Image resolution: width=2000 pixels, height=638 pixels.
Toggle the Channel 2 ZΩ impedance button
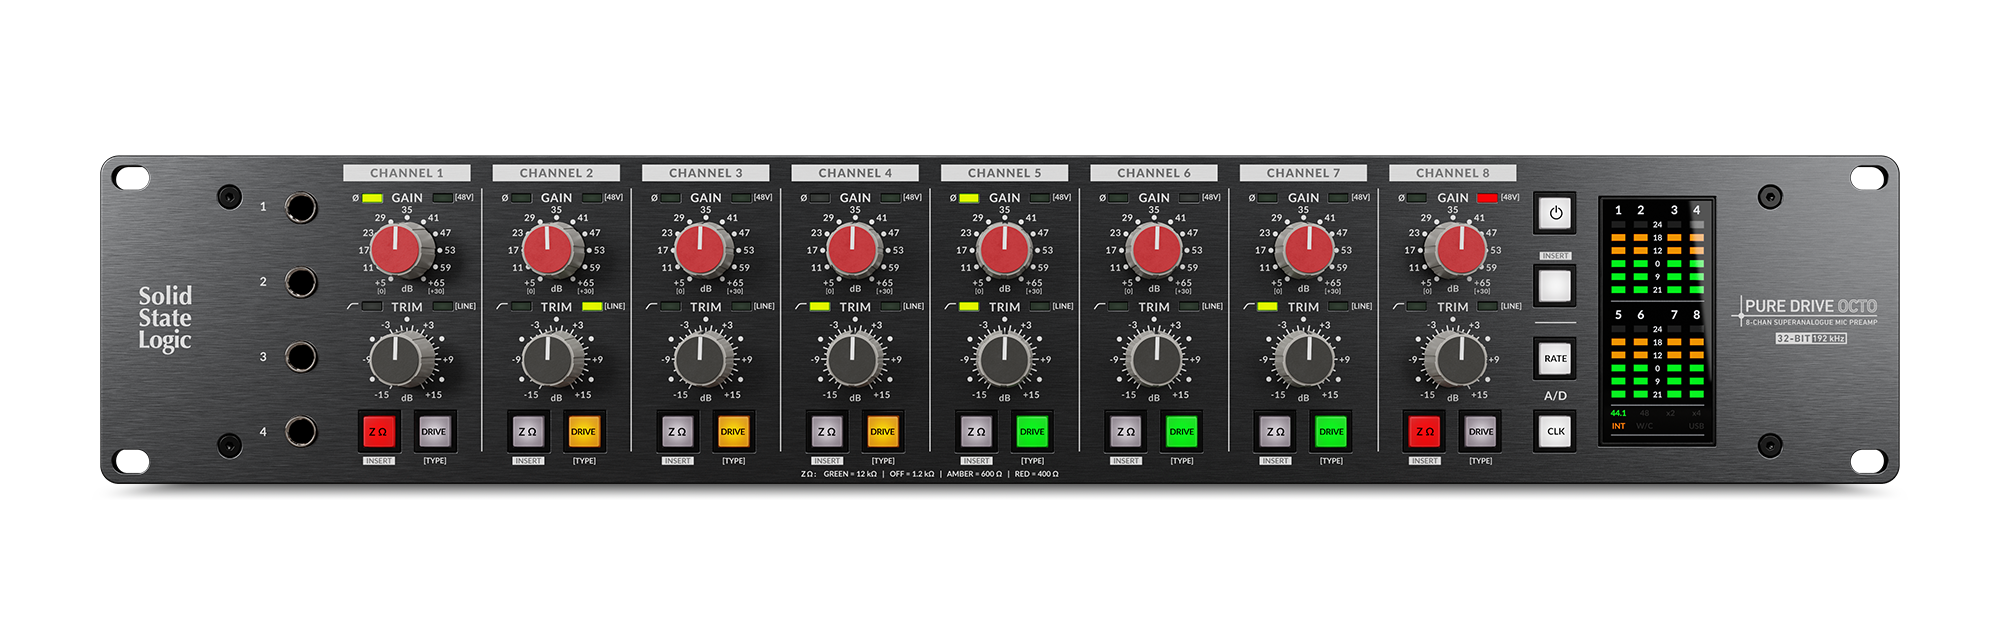coord(527,432)
